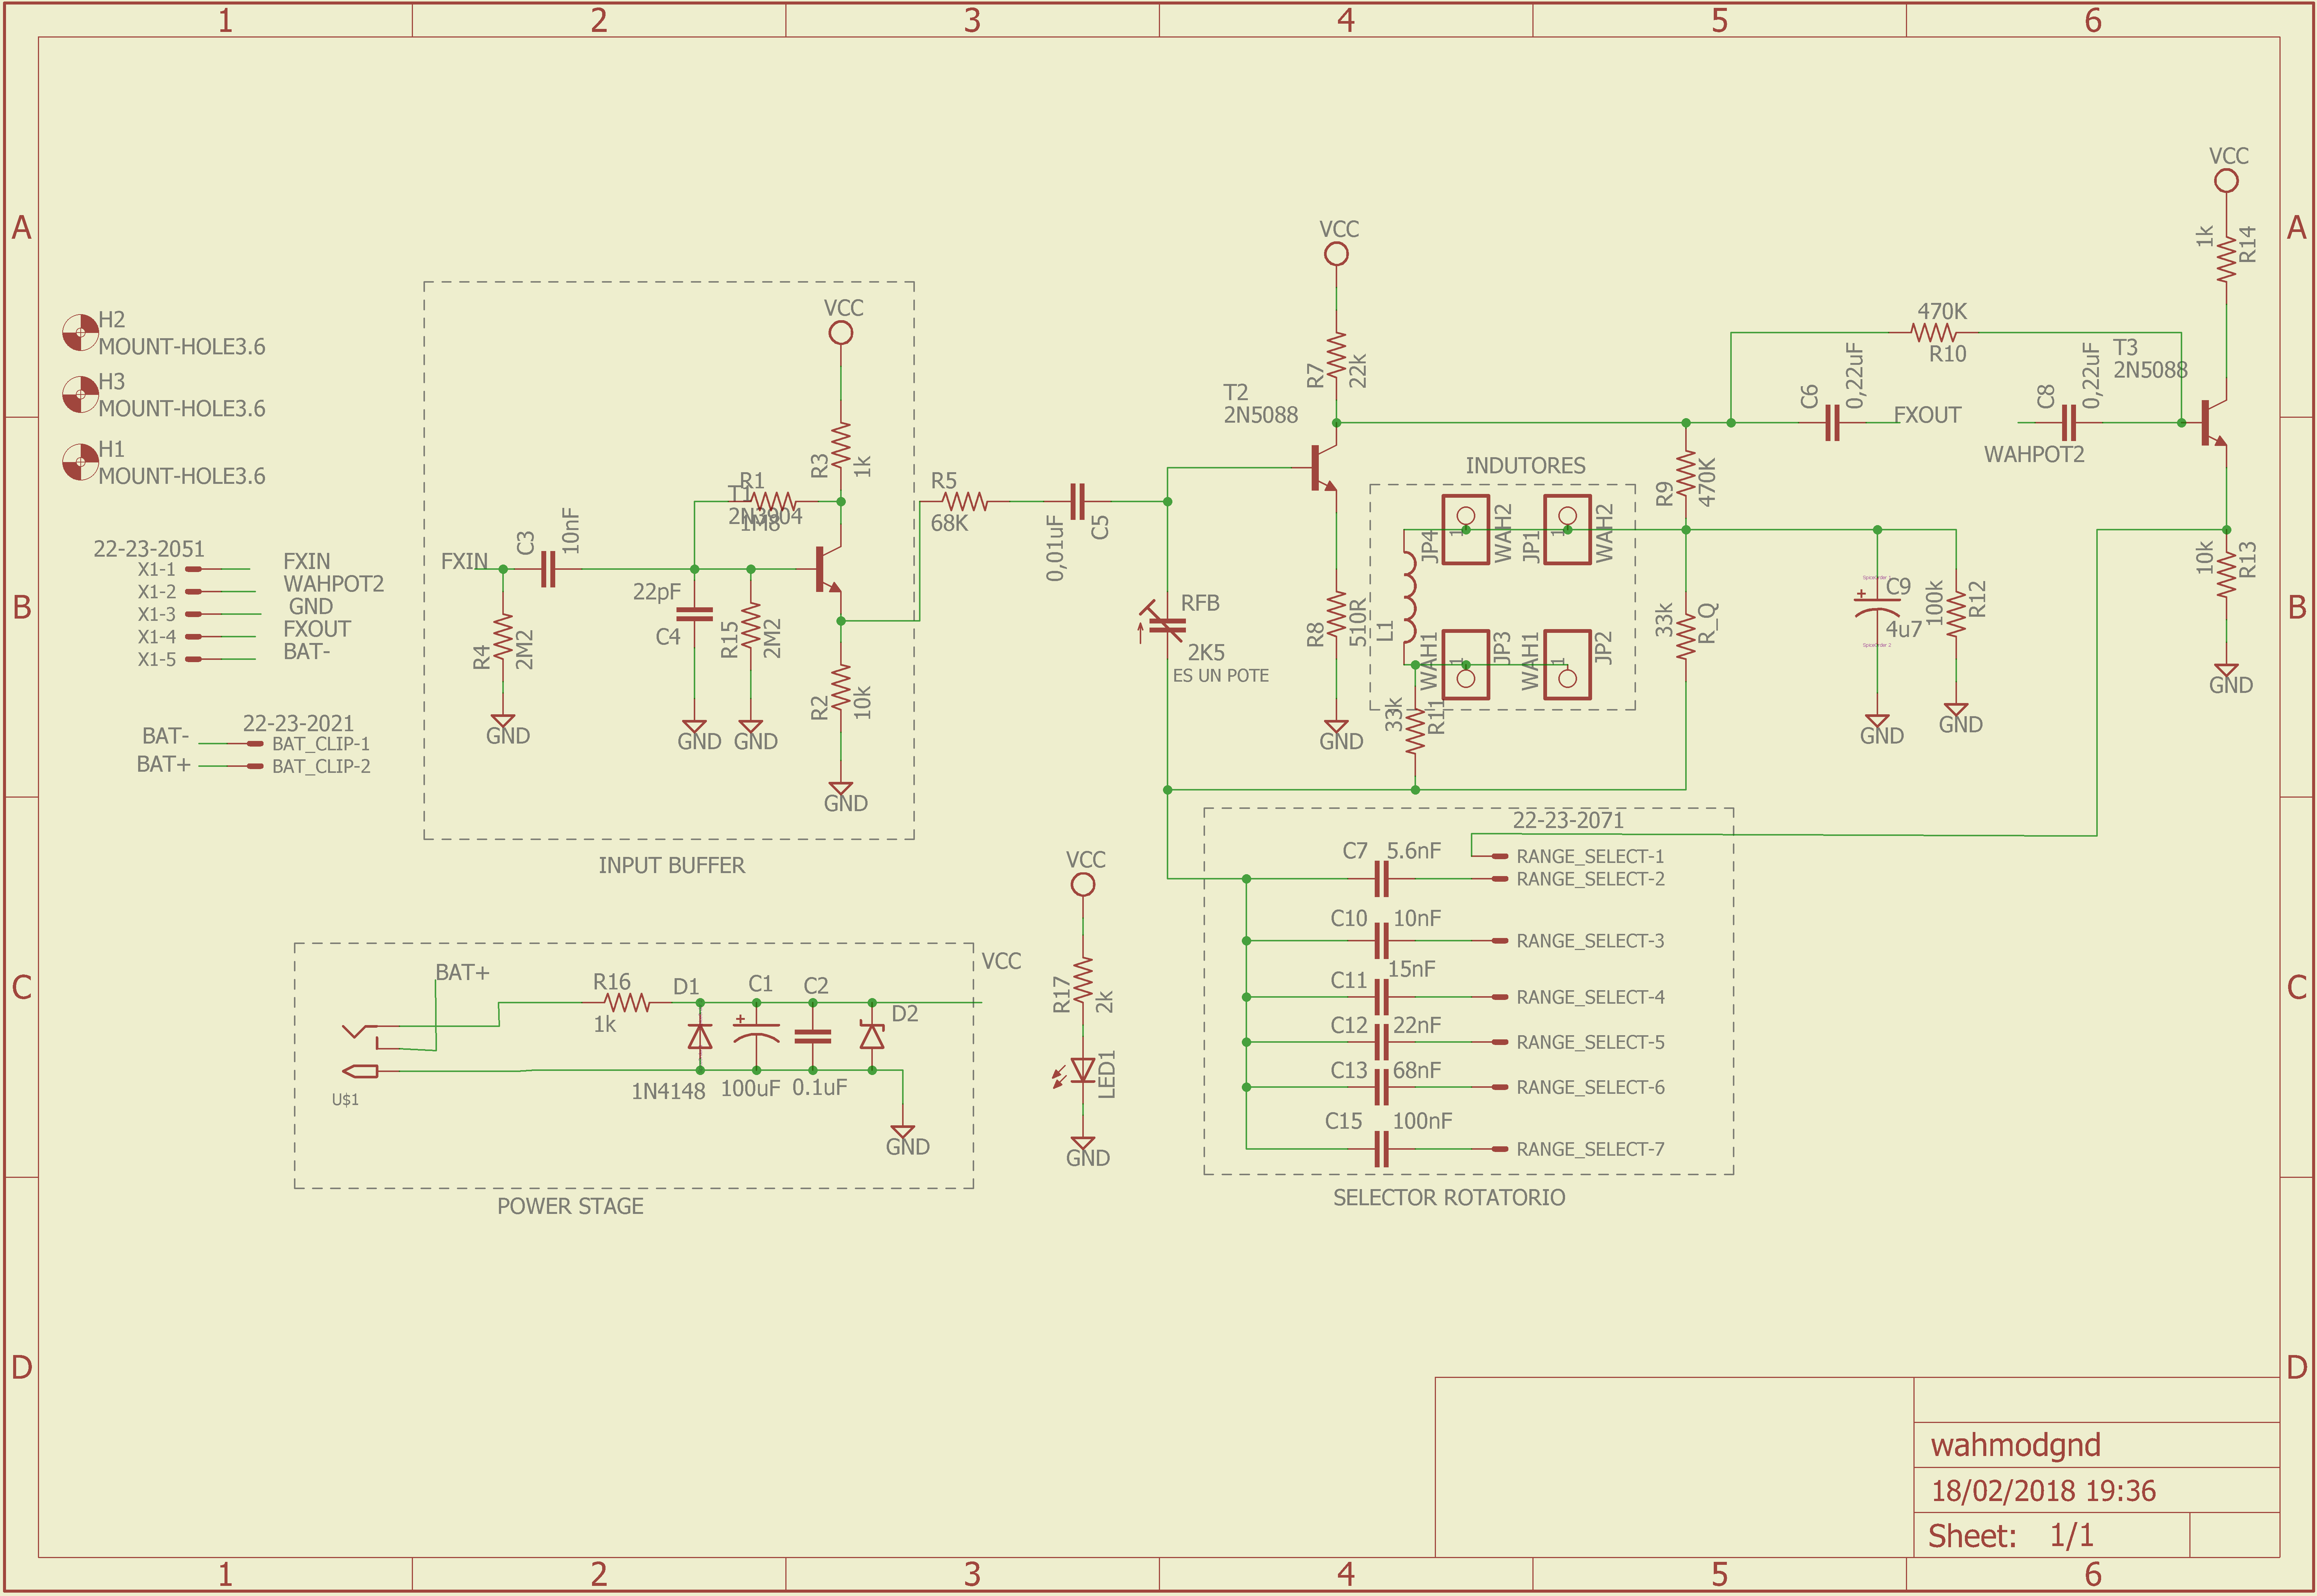Select the C7 5.6nF capacitor
The width and height of the screenshot is (2317, 1596).
tap(1381, 879)
